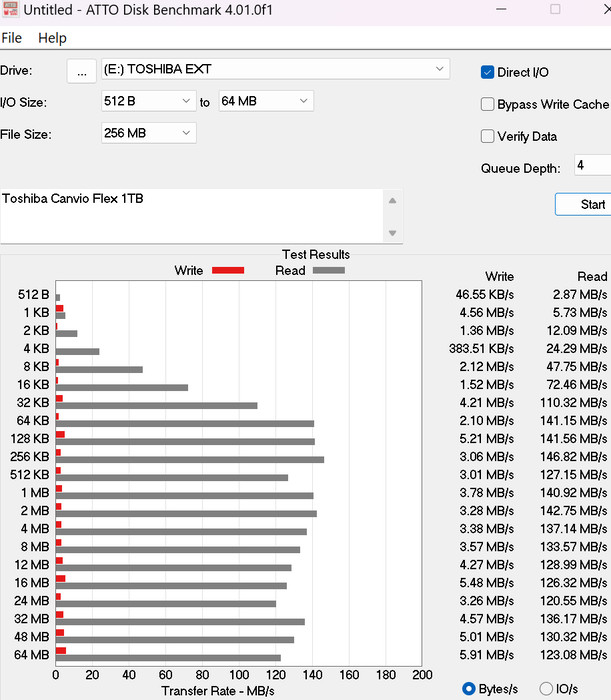
Task: Click the Queue Depth field showing 4
Action: pos(591,166)
